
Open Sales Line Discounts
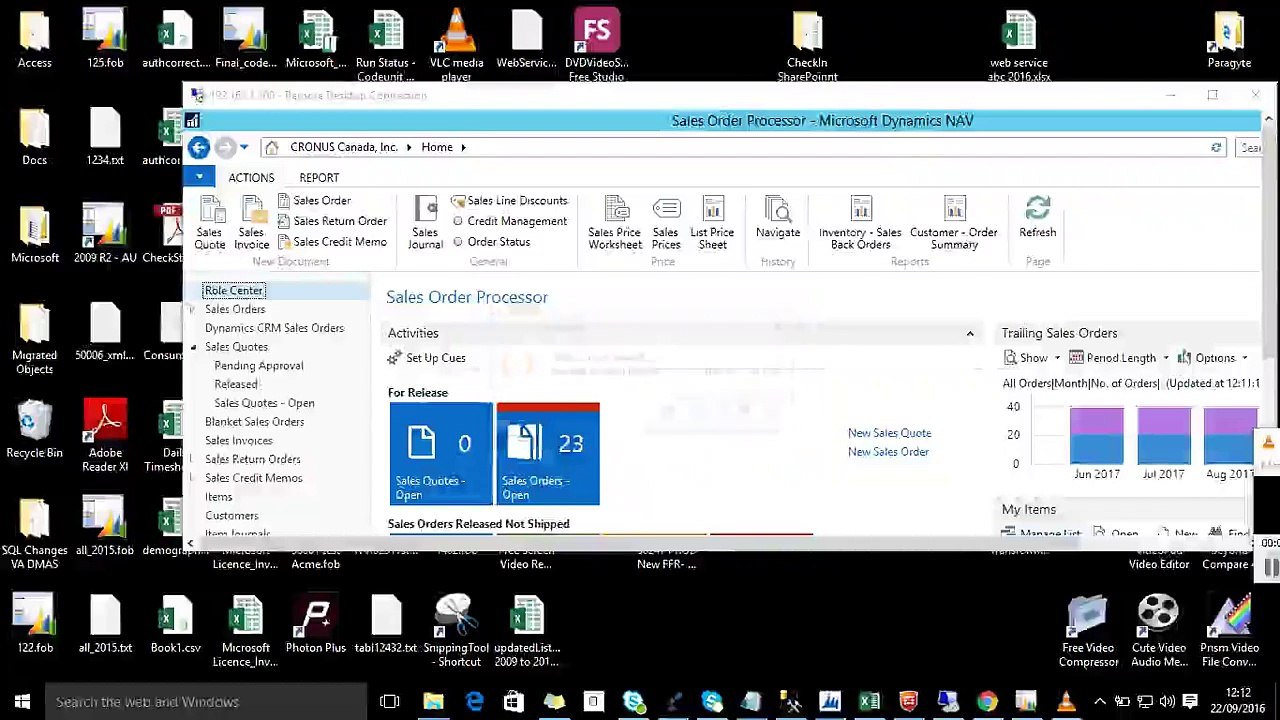(509, 200)
